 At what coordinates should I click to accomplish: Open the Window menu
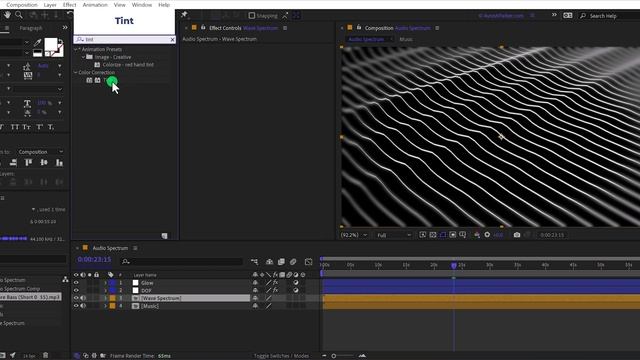coord(142,4)
